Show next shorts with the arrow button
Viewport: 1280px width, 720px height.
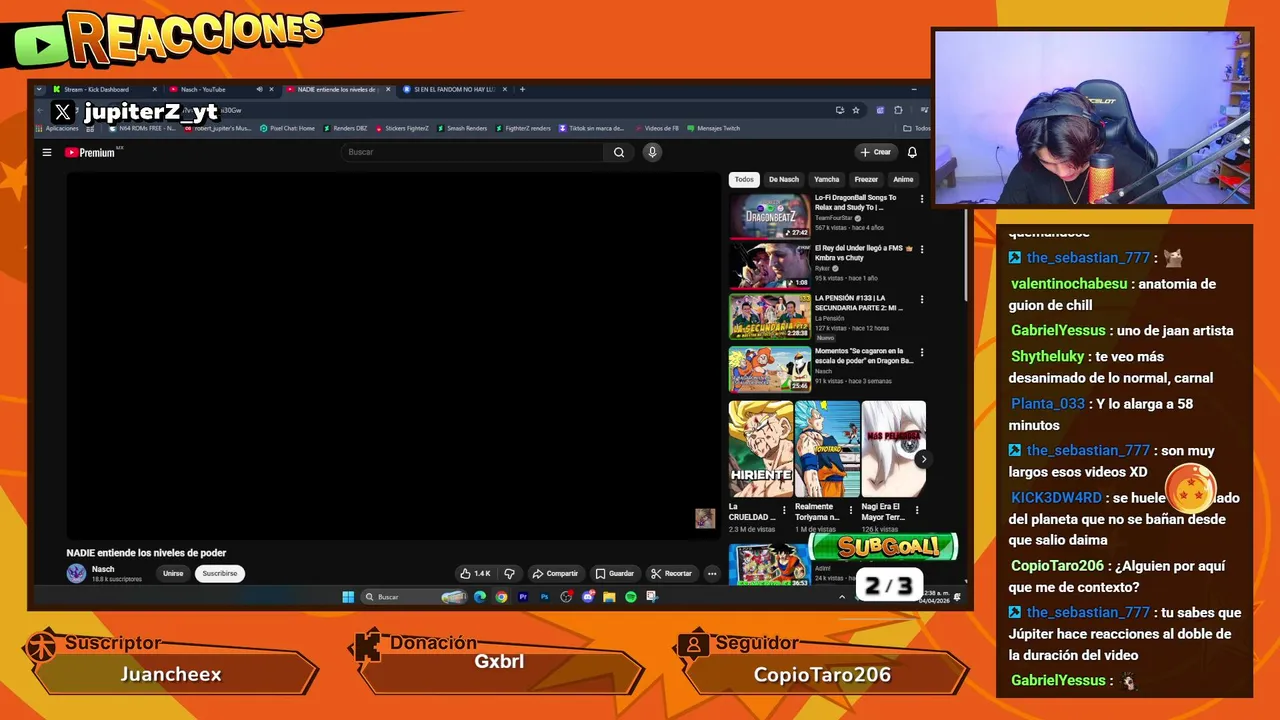[x=923, y=459]
